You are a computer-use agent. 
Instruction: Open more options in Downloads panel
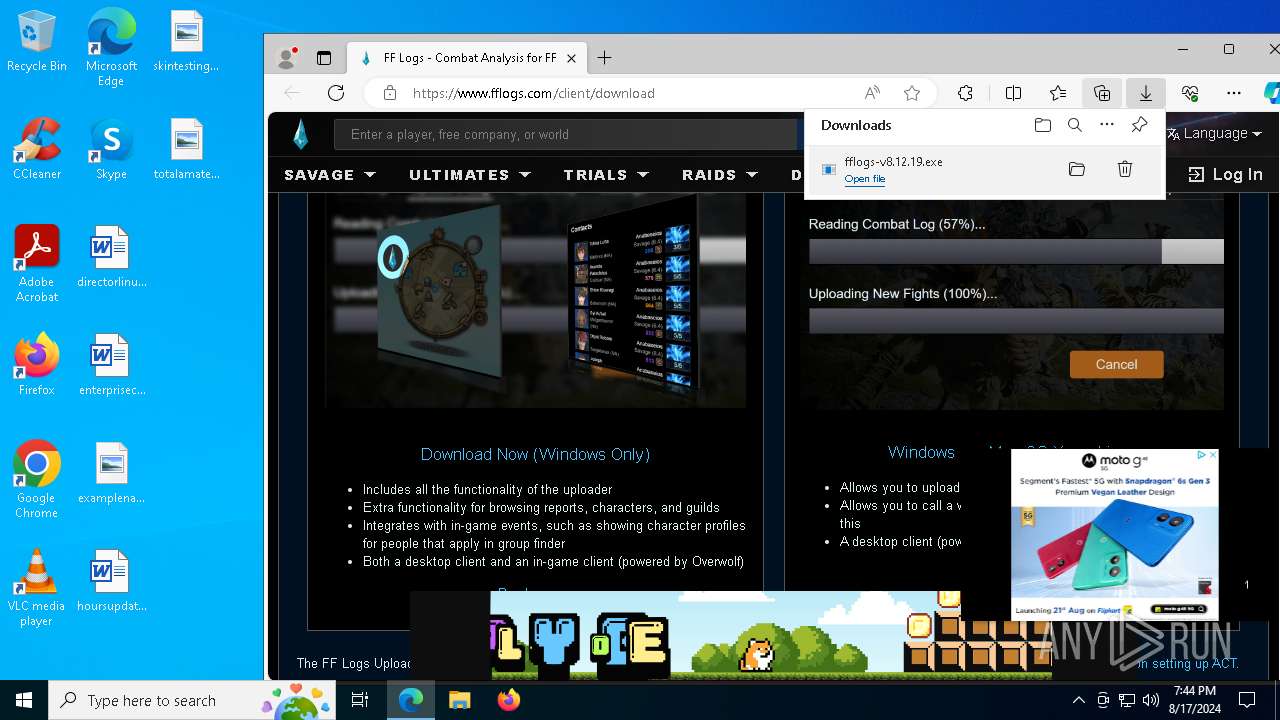pyautogui.click(x=1107, y=125)
